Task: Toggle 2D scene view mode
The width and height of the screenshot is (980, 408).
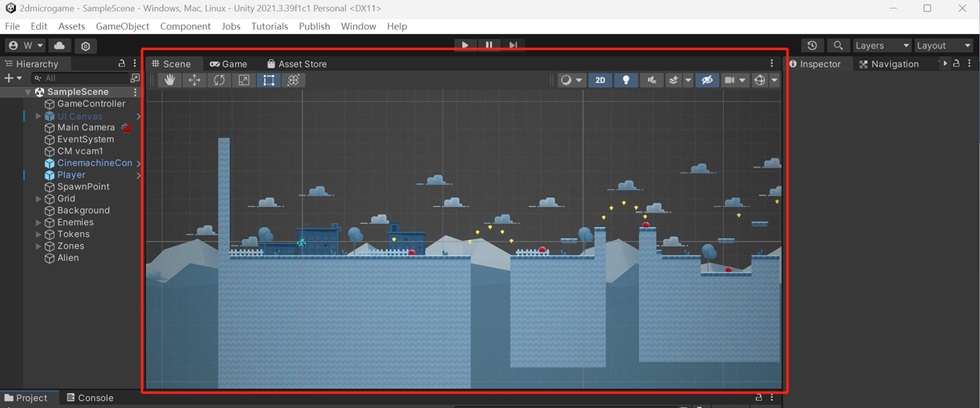Action: click(600, 80)
